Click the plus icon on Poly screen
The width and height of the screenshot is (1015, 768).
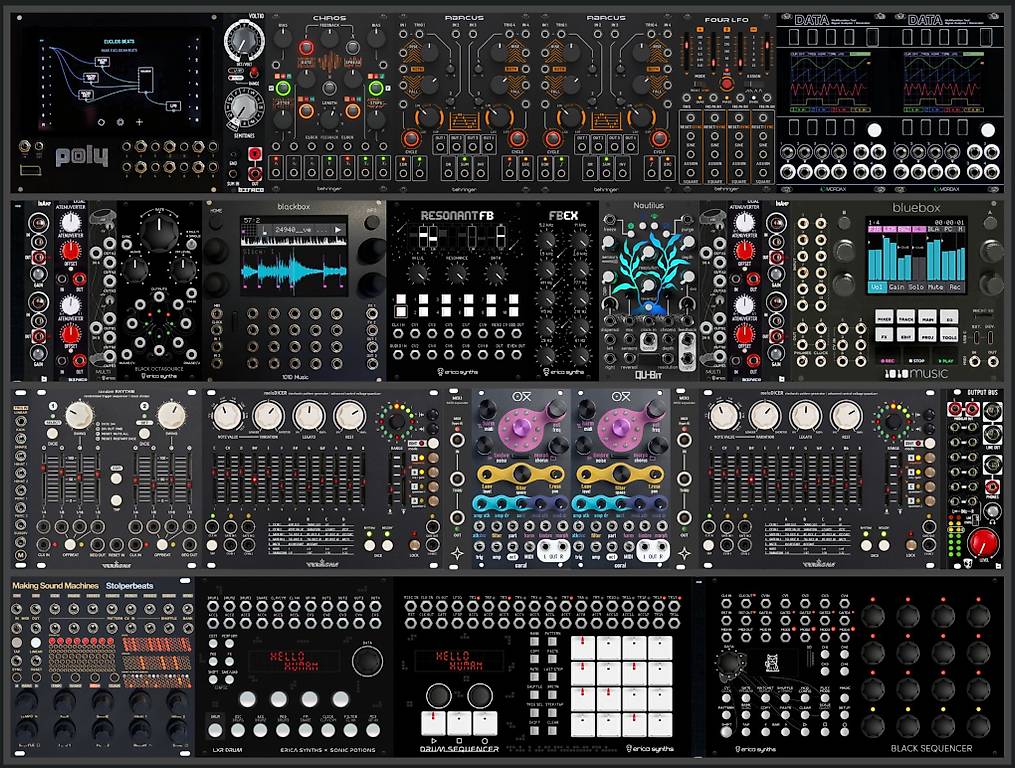[x=139, y=122]
